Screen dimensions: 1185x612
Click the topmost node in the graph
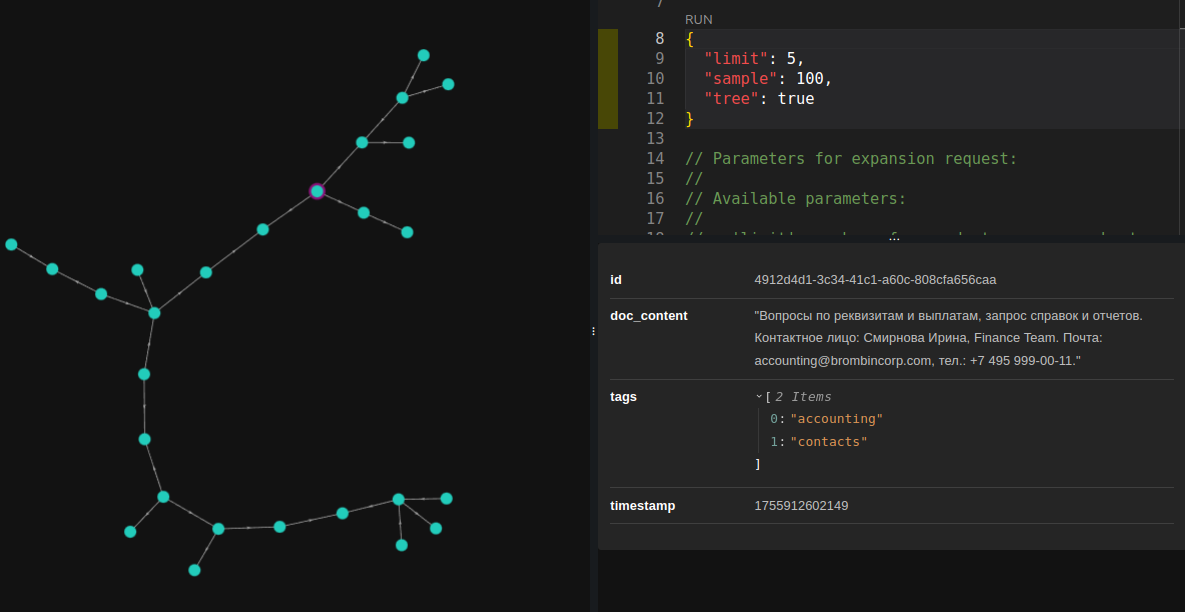tap(423, 55)
